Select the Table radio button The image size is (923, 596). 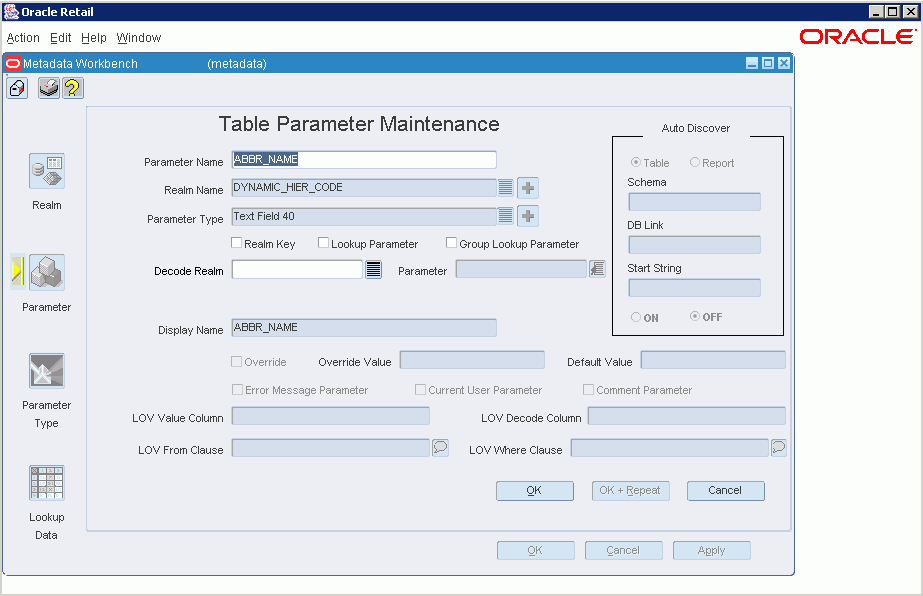pyautogui.click(x=636, y=162)
